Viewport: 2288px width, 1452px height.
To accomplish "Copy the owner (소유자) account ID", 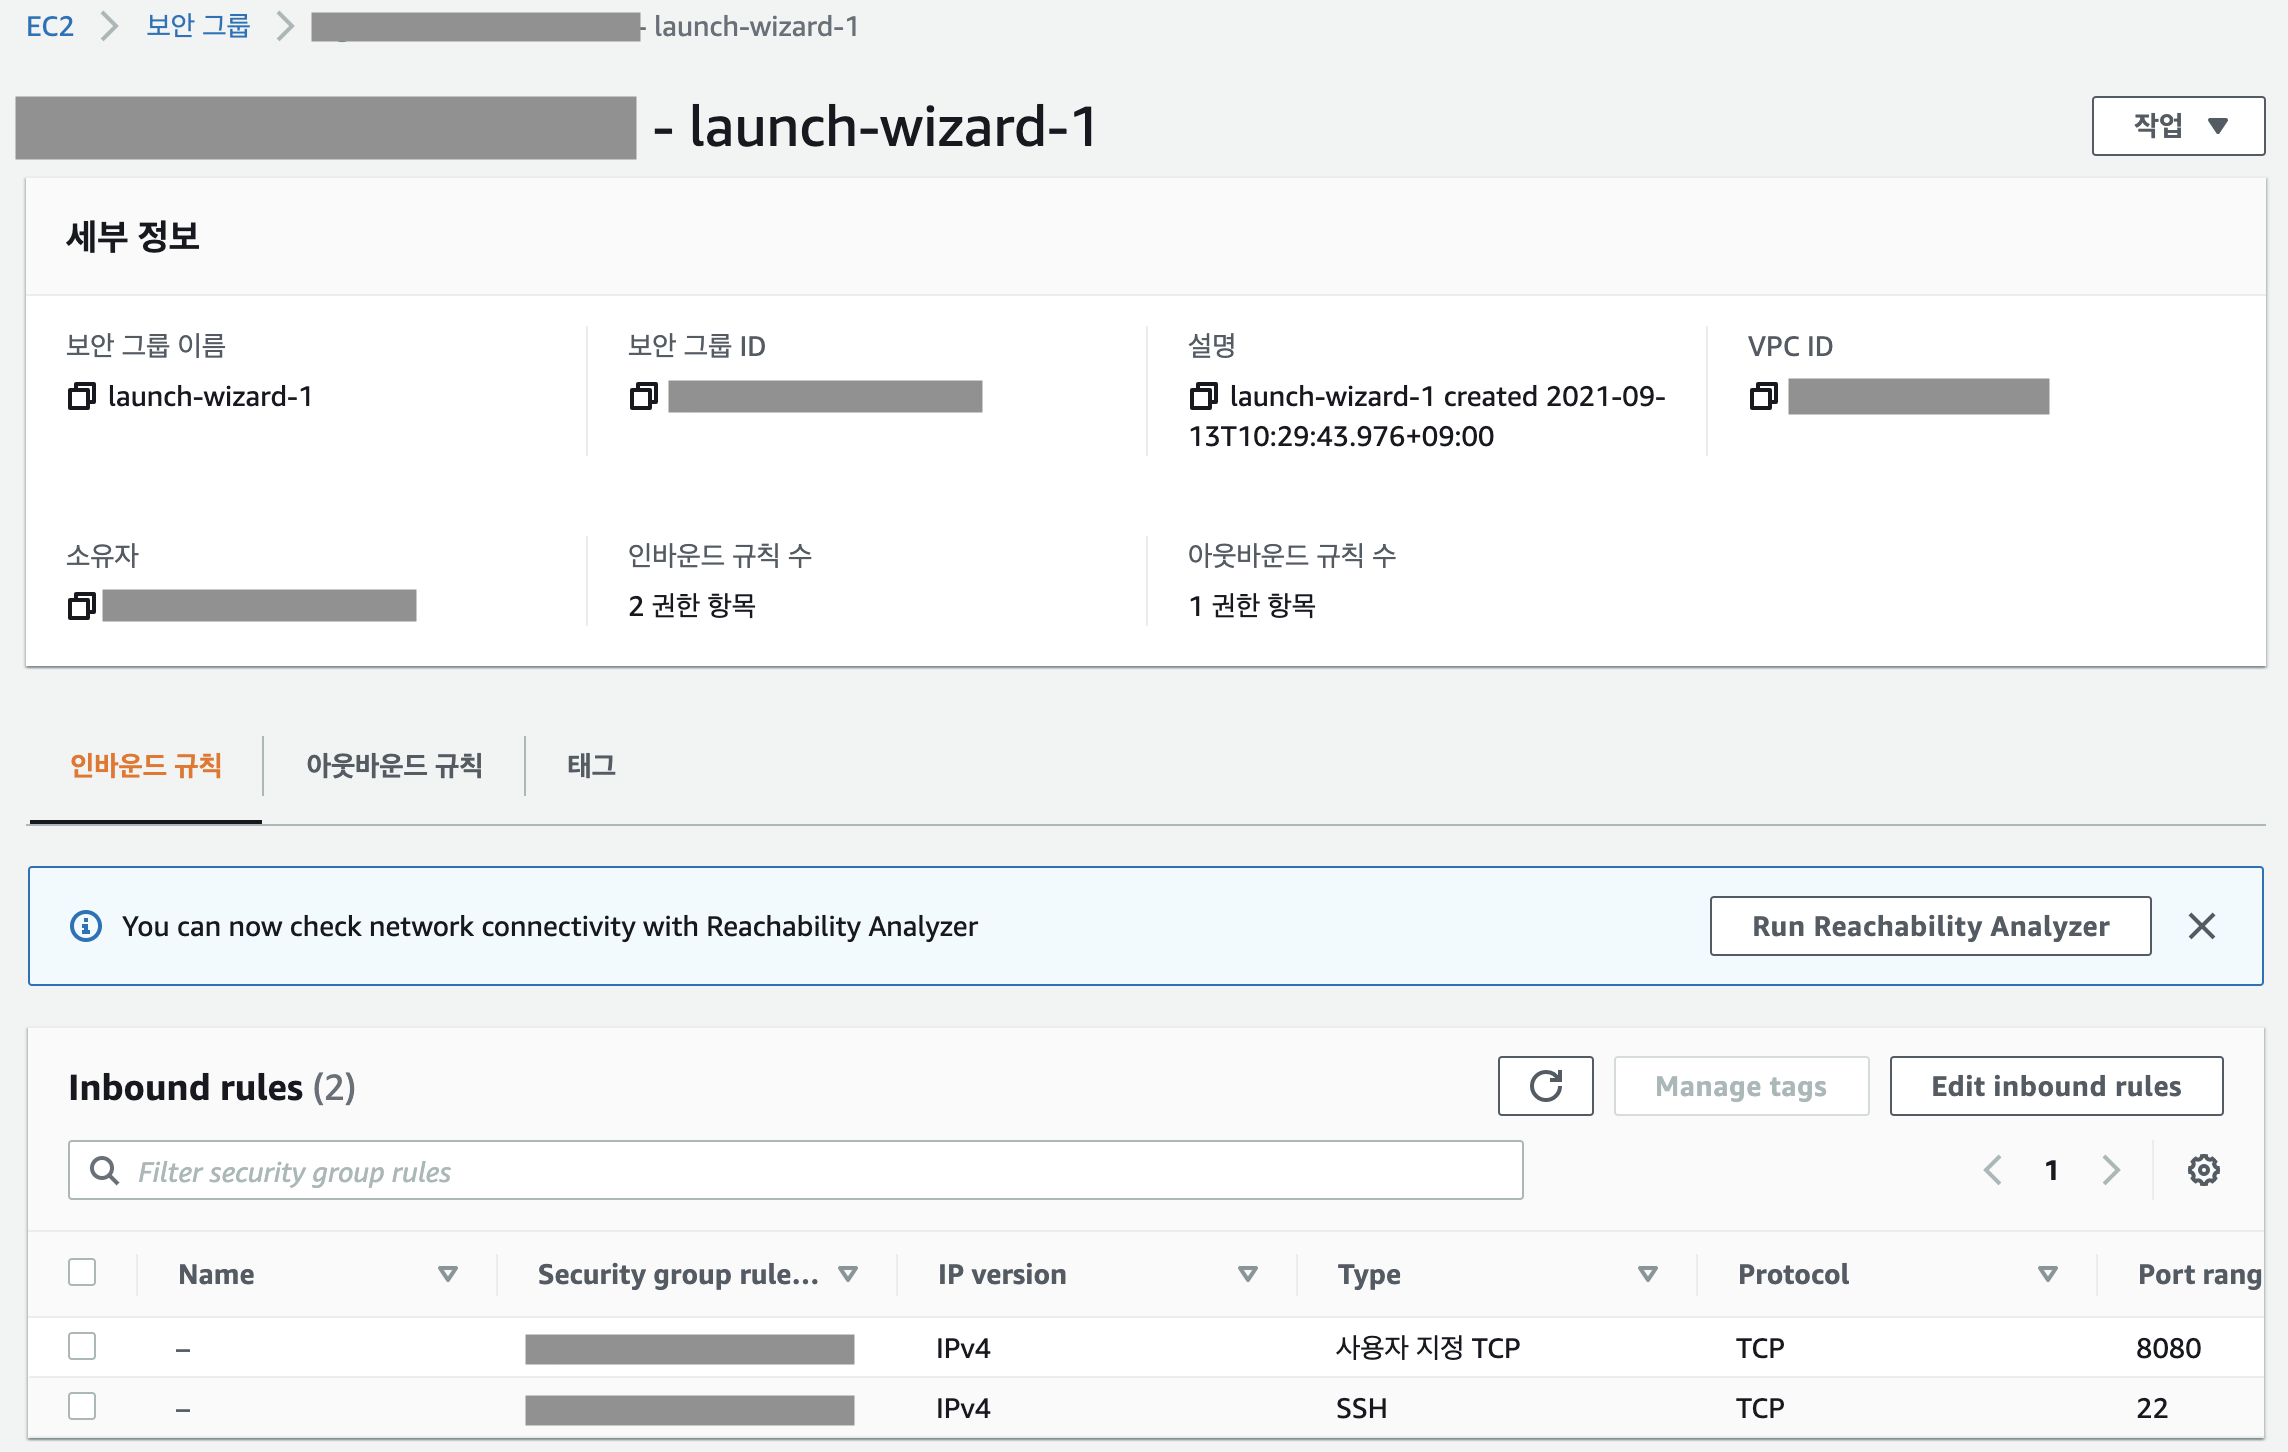I will [x=82, y=605].
